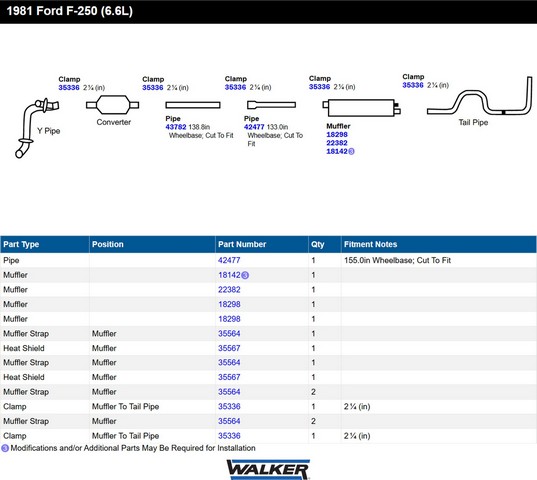This screenshot has width=537, height=480.
Task: Click the pipe 43782 diagram image
Action: [x=193, y=105]
